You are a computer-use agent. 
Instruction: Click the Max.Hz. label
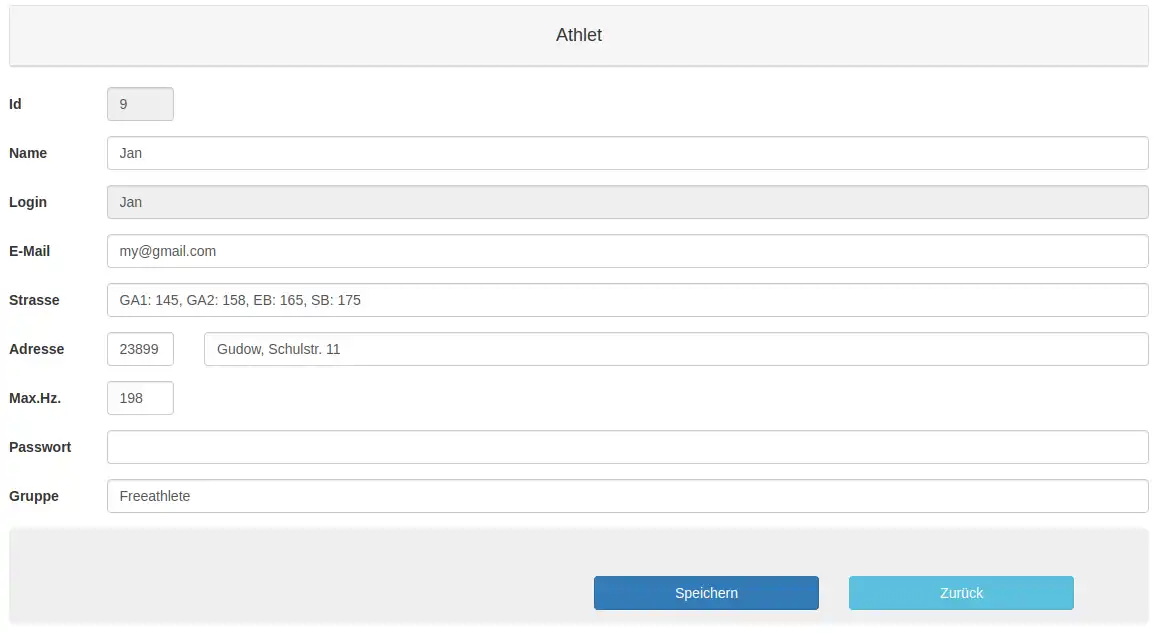[35, 398]
